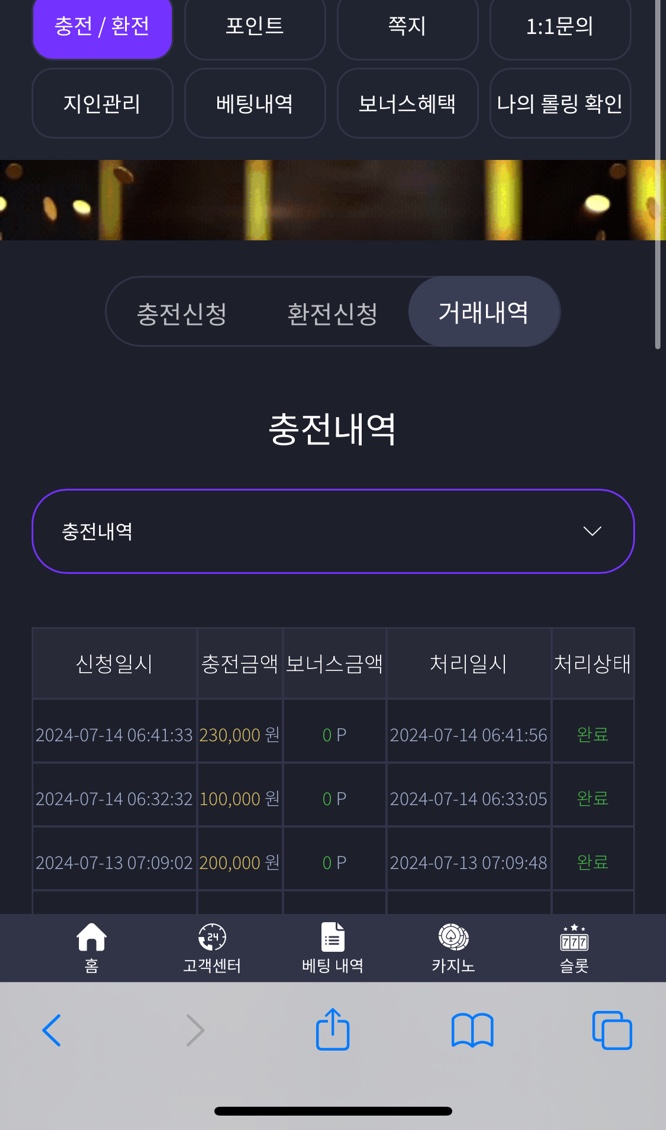
Task: Open the 보너스혜택 button
Action: coord(407,103)
